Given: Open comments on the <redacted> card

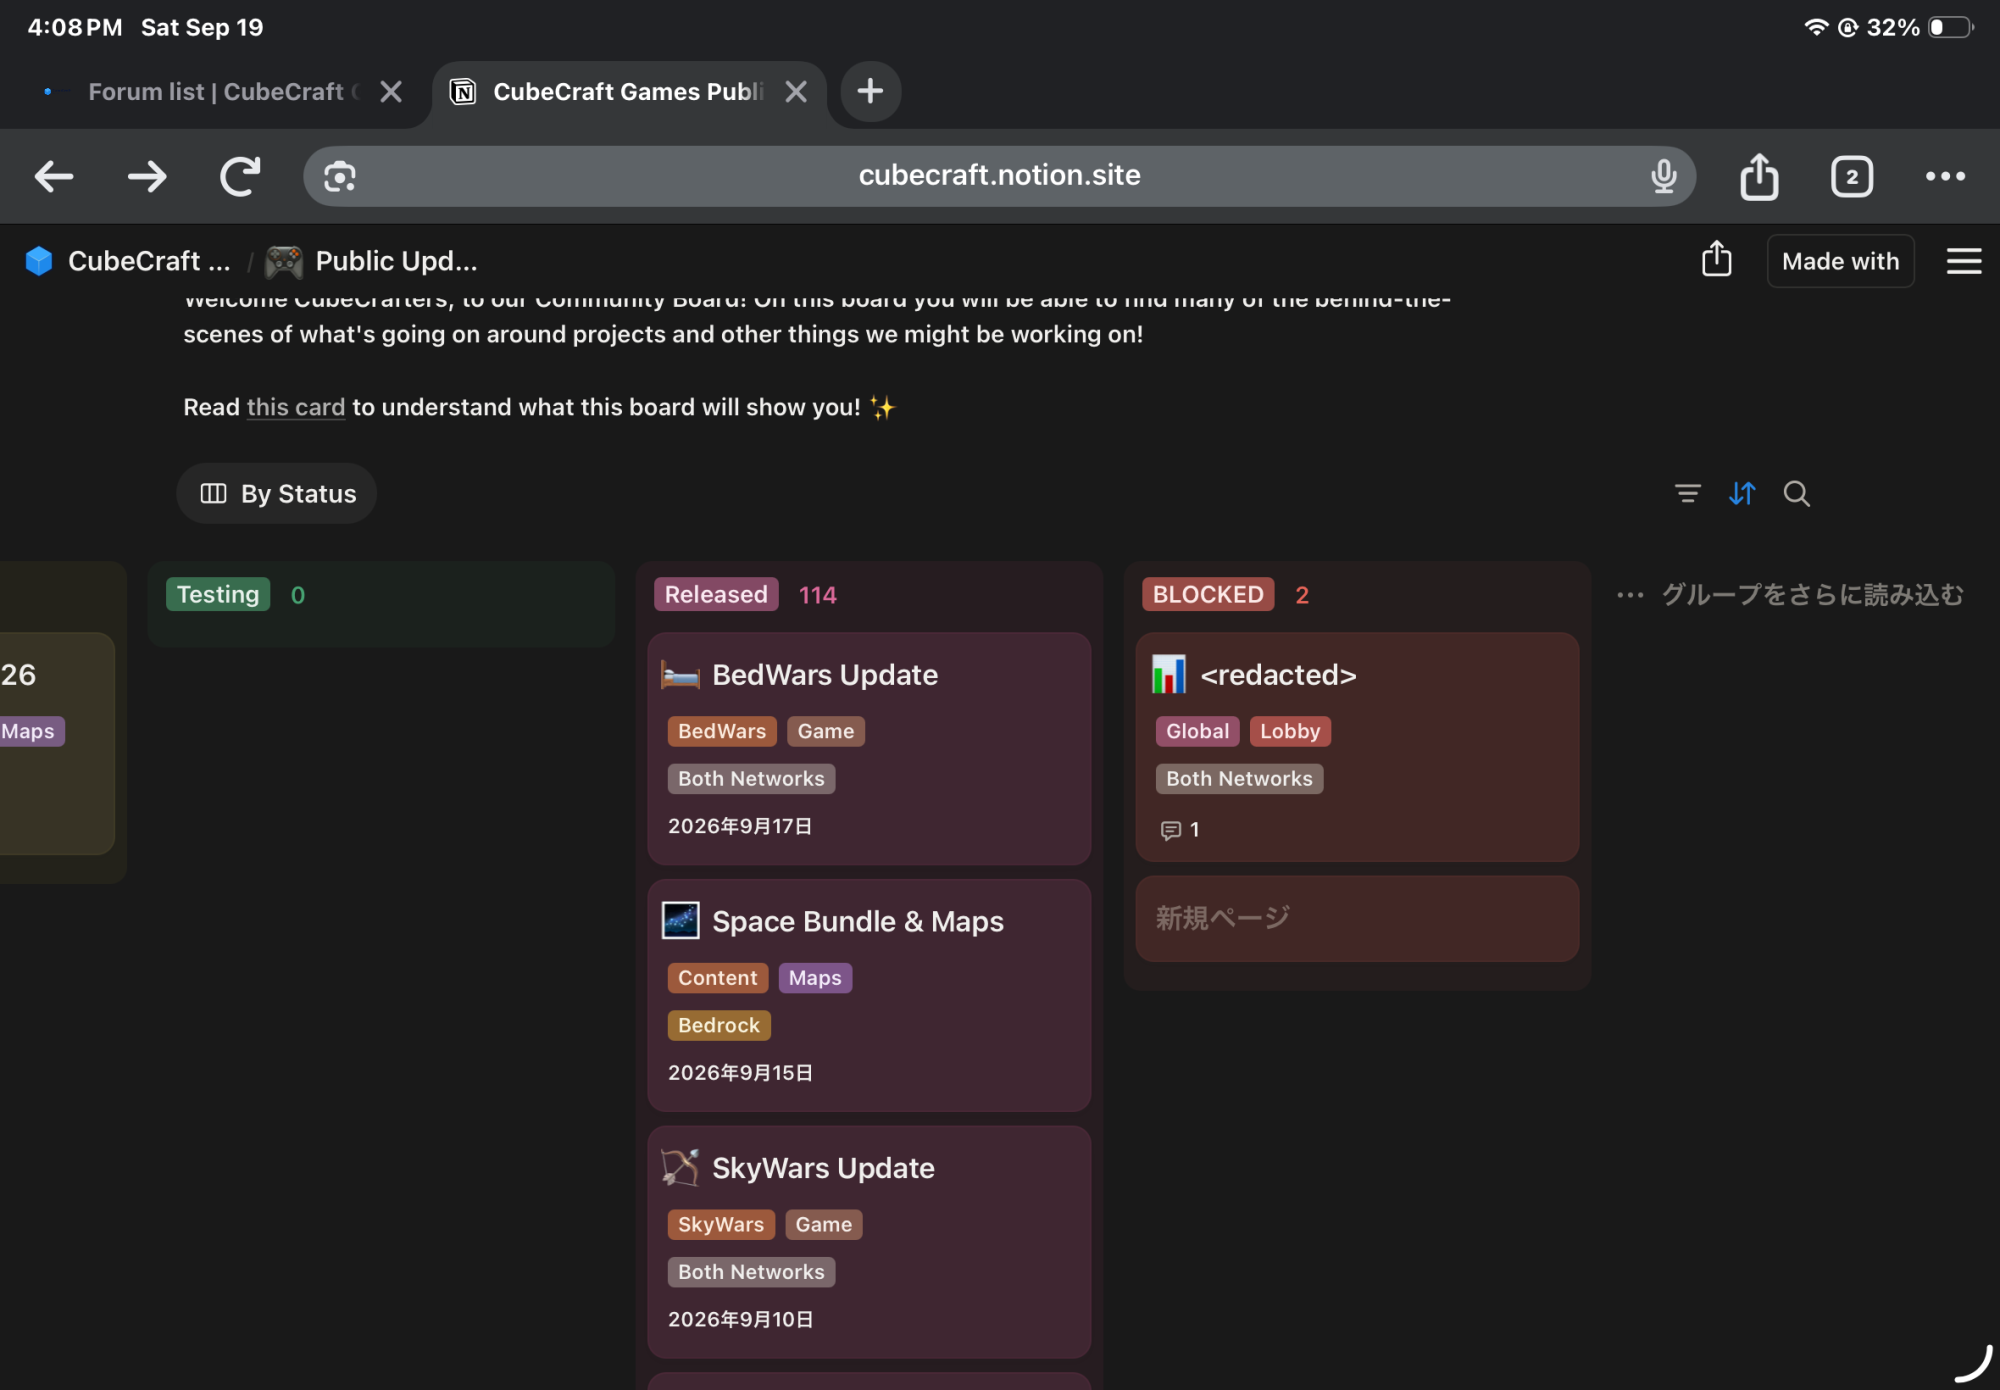Looking at the screenshot, I should tap(1180, 829).
